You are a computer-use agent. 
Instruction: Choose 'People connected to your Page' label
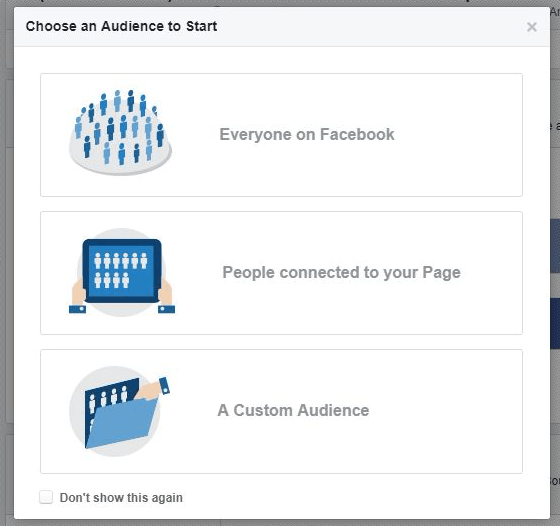pyautogui.click(x=341, y=272)
